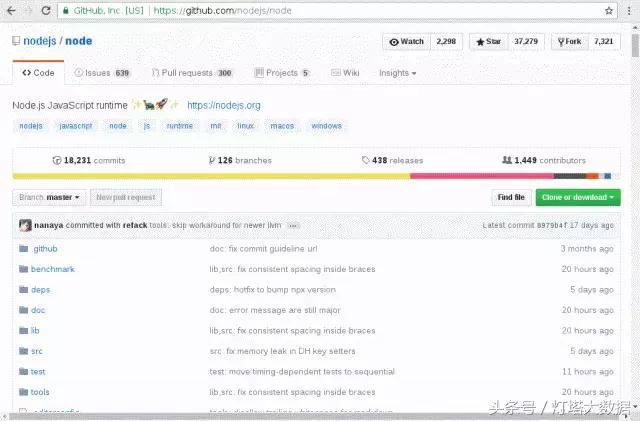Select the windows topic tag
This screenshot has width=640, height=421.
(327, 126)
